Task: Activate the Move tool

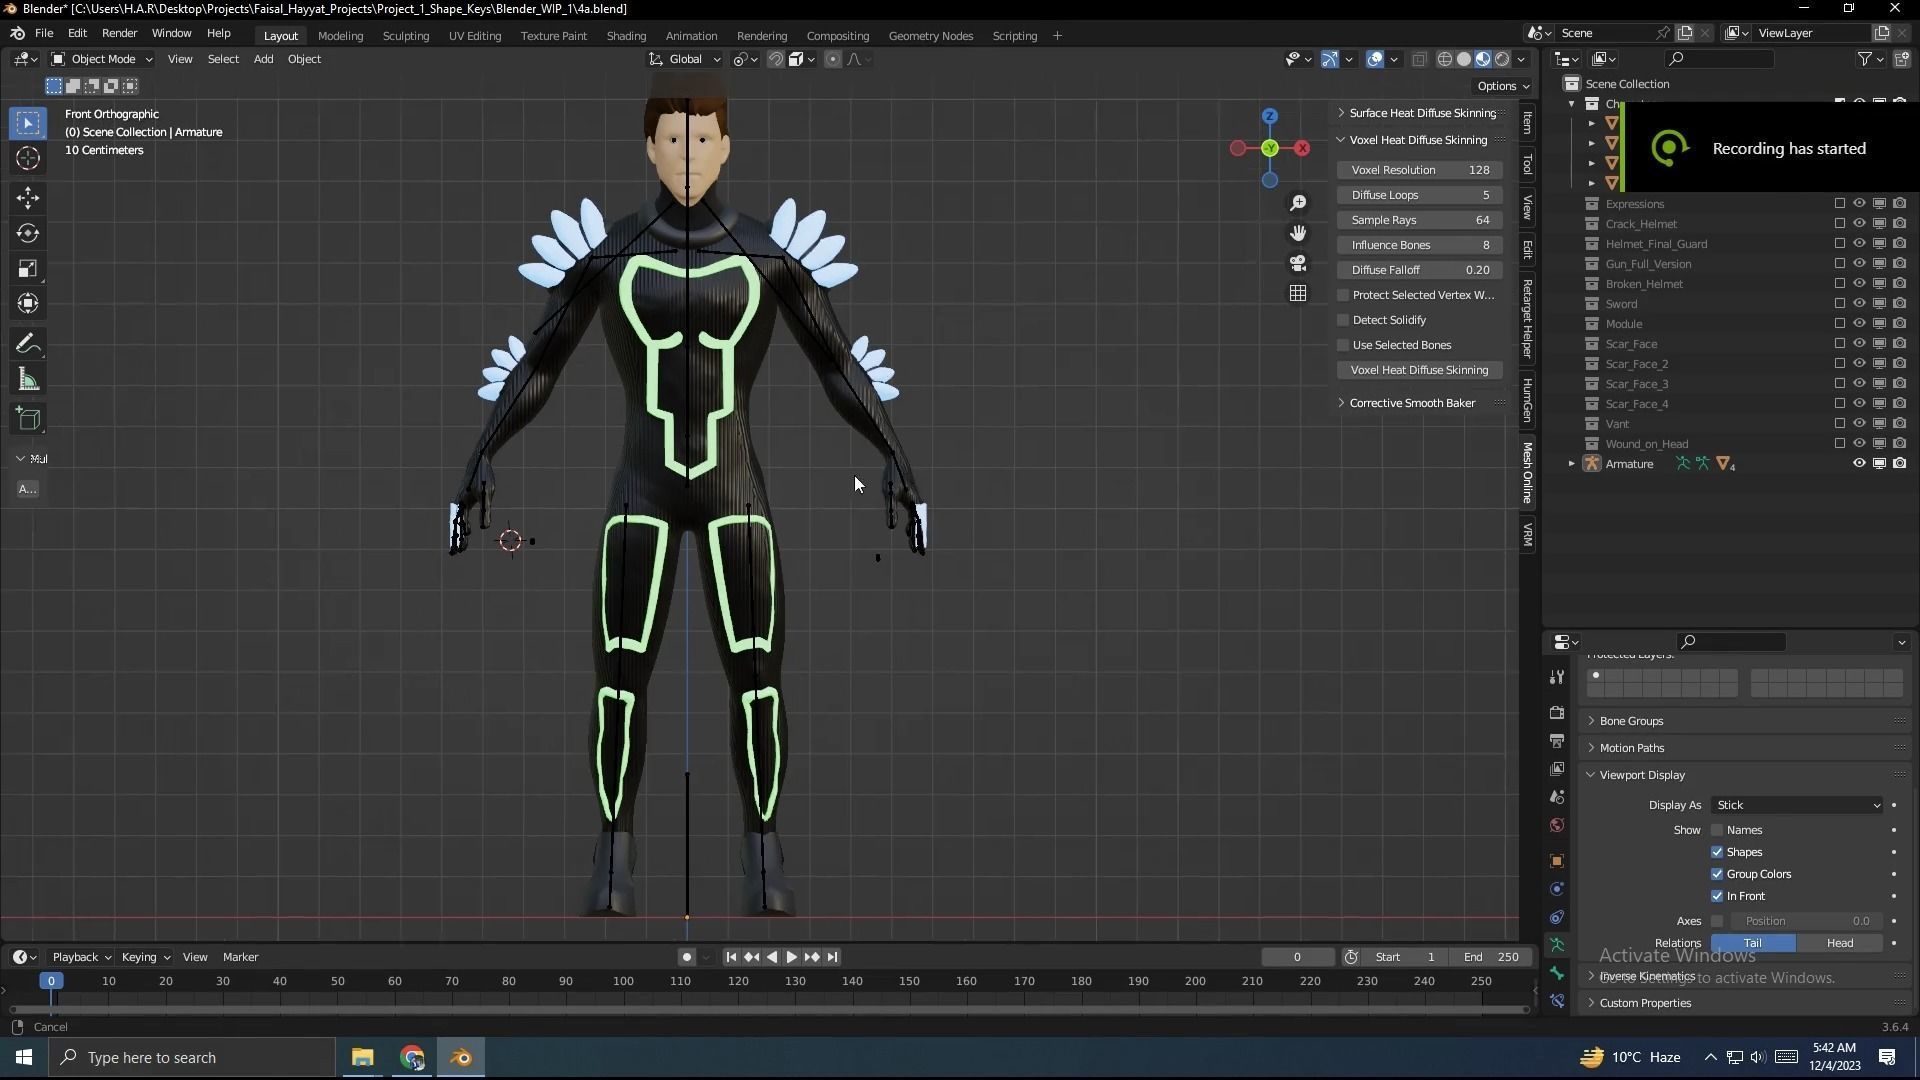Action: click(x=28, y=198)
